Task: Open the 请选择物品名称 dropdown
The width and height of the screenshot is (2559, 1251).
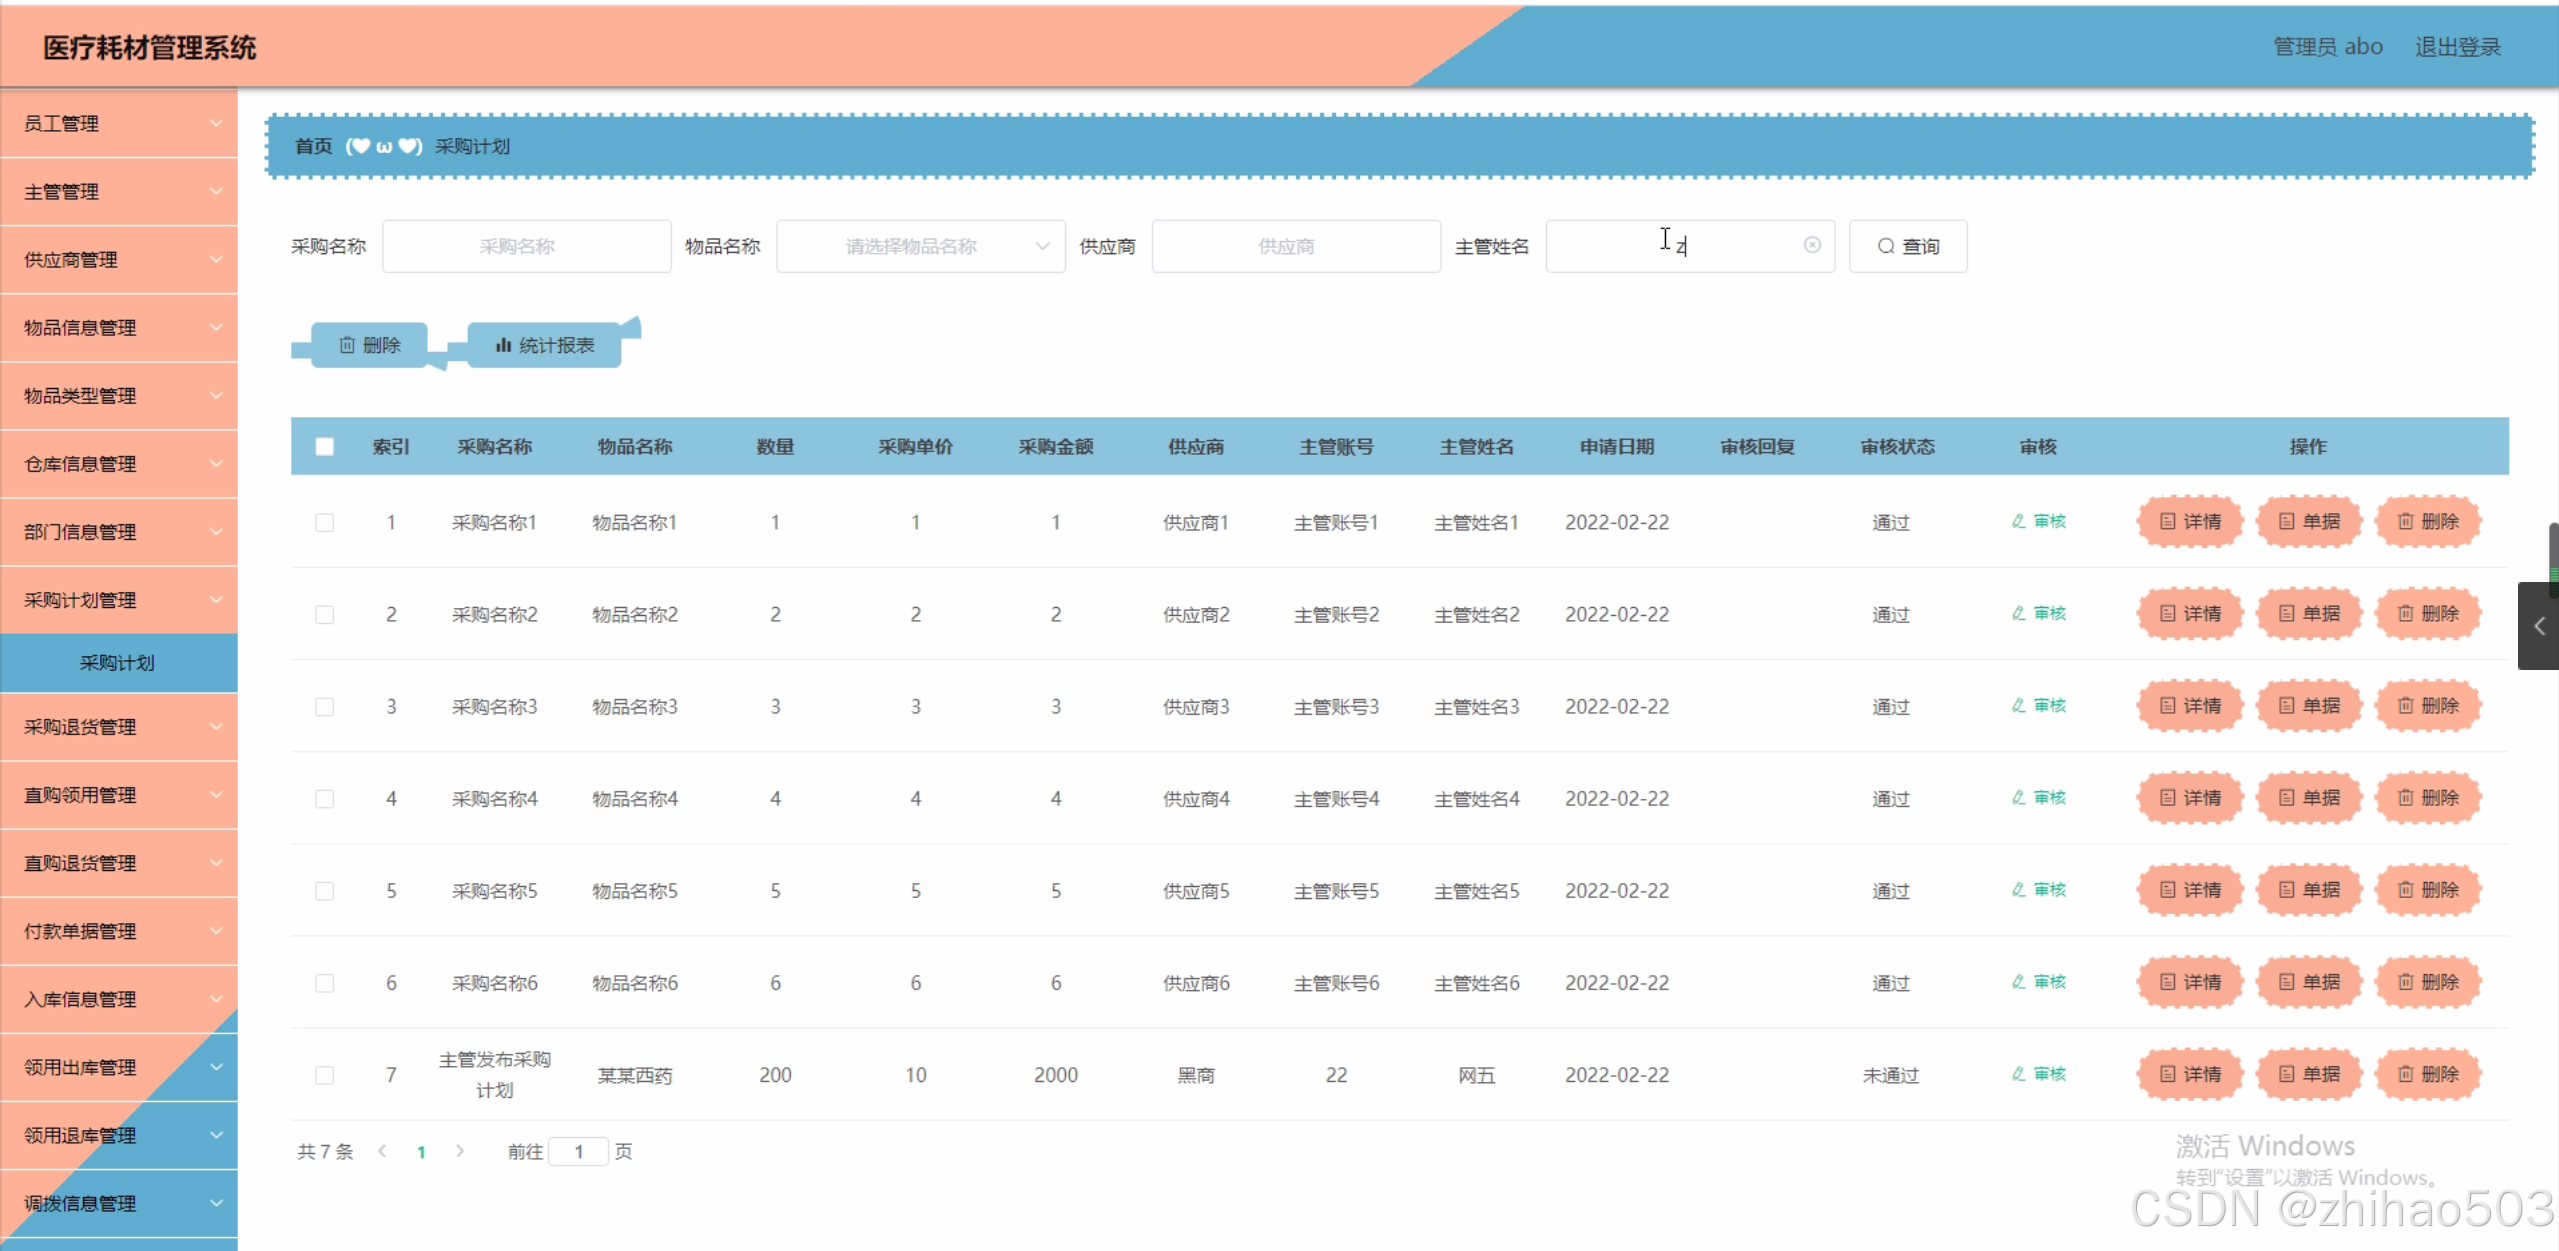Action: (918, 245)
